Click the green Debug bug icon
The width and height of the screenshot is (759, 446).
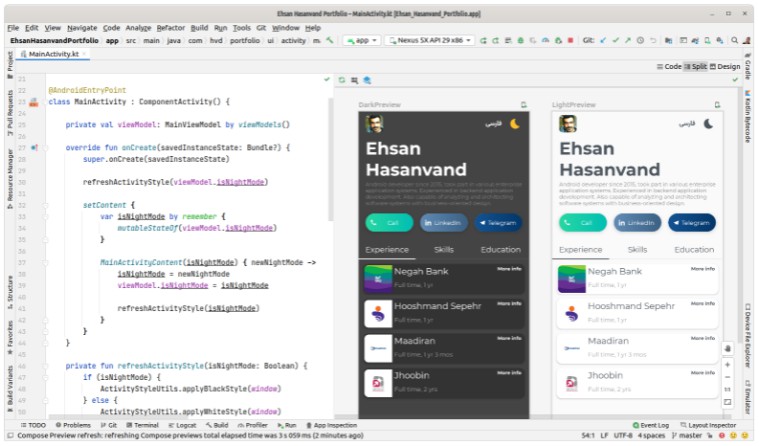pyautogui.click(x=520, y=41)
